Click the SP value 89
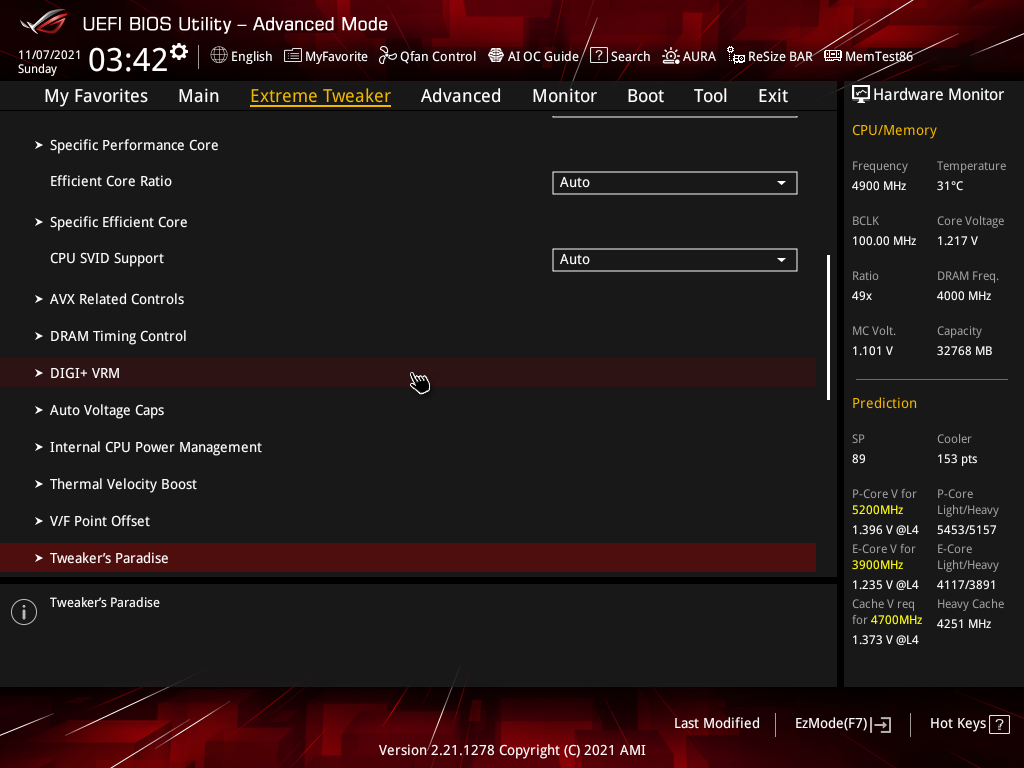The image size is (1024, 768). click(x=859, y=459)
